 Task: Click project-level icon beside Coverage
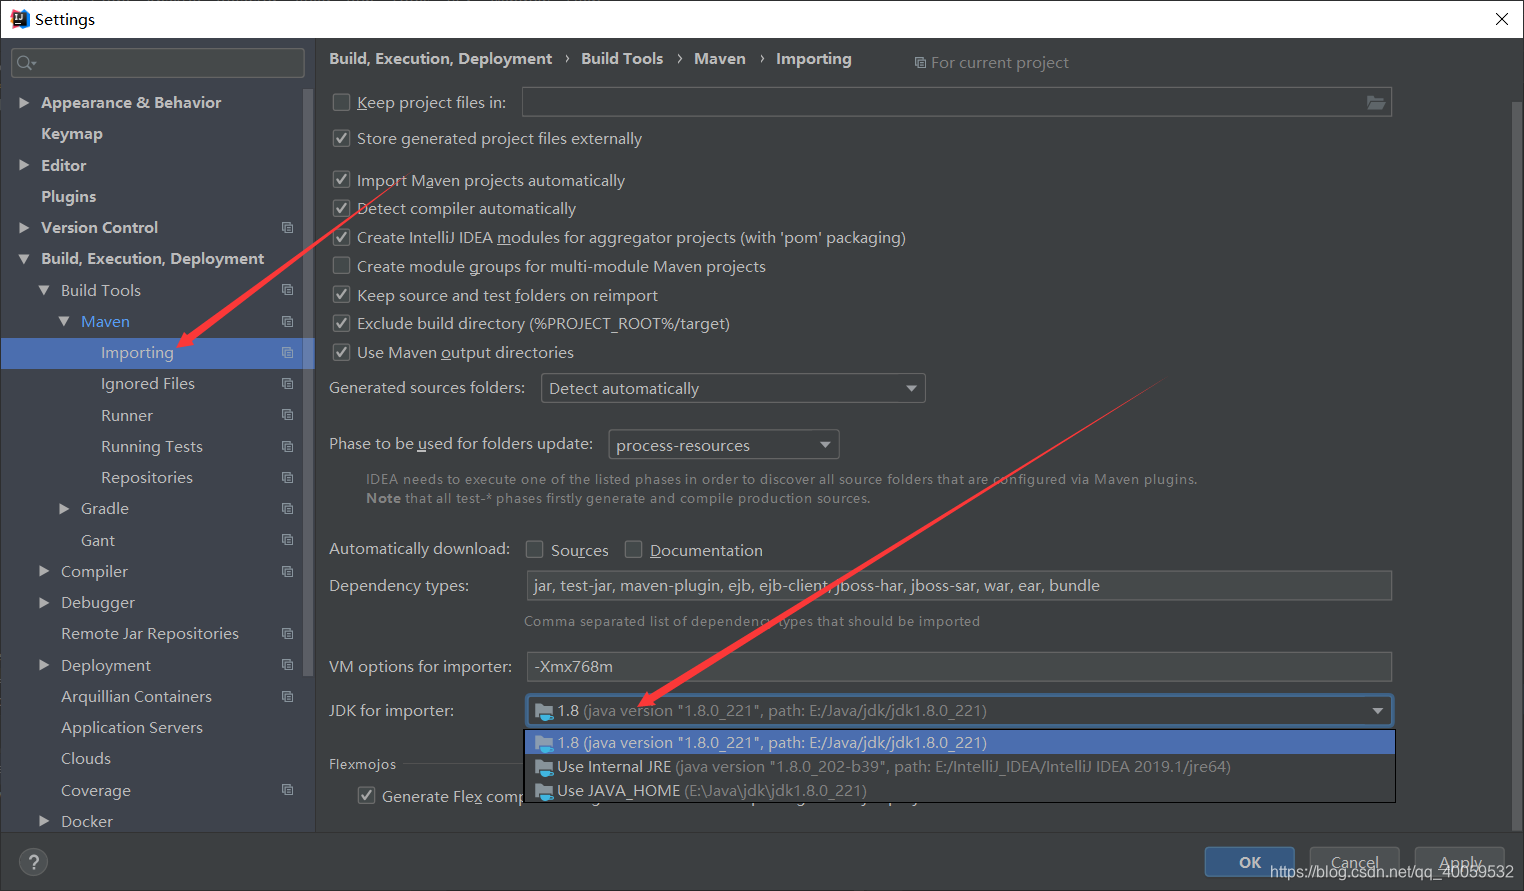287,790
